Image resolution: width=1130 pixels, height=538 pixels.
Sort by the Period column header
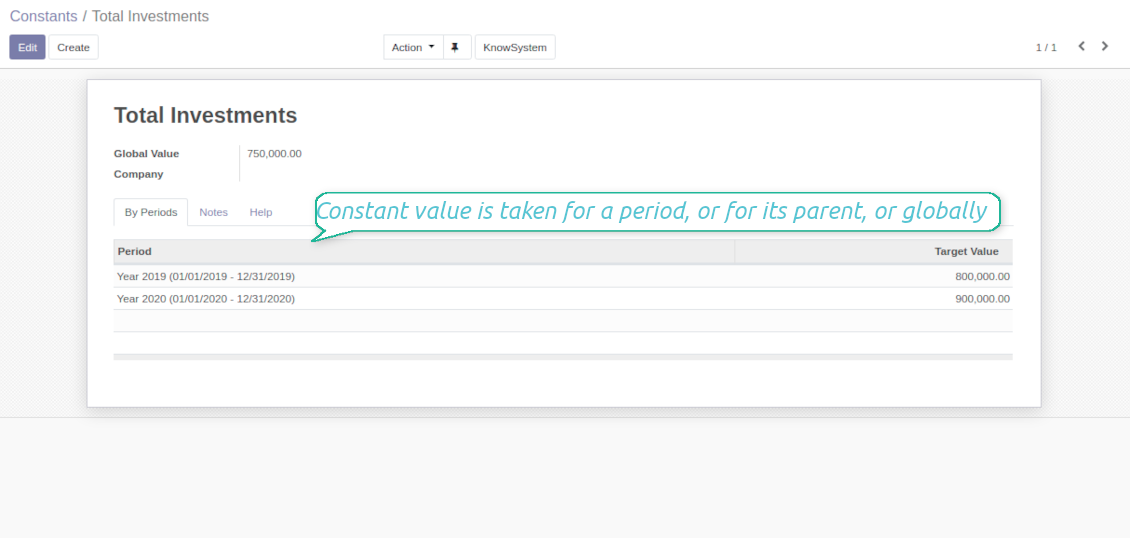pyautogui.click(x=135, y=251)
